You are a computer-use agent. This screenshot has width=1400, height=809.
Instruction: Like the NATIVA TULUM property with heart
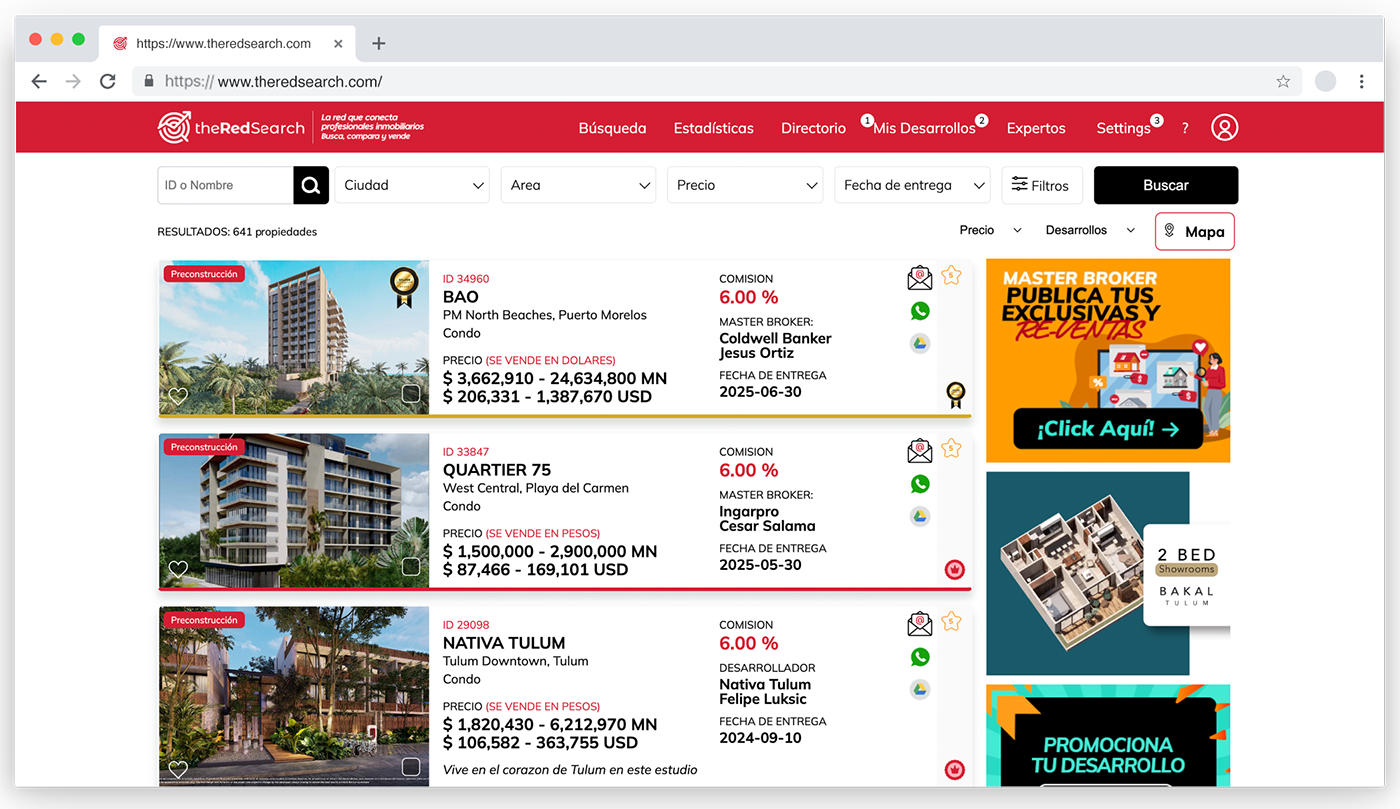[178, 769]
